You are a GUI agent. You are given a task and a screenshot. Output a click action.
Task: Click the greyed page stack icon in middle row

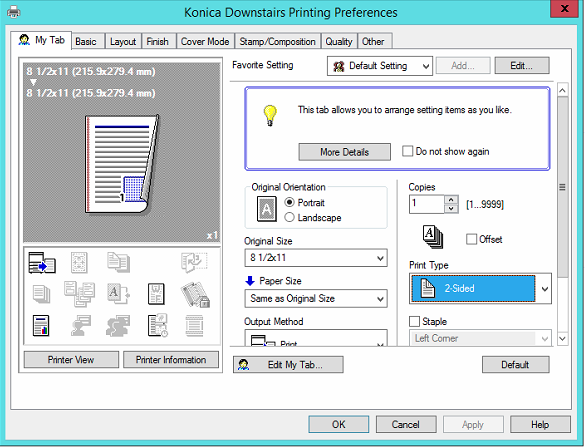coord(41,294)
